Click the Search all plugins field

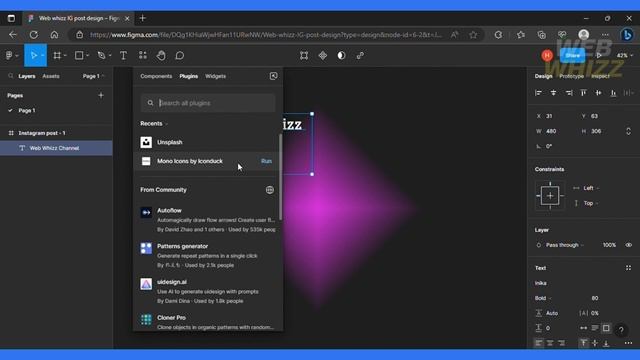[x=208, y=103]
